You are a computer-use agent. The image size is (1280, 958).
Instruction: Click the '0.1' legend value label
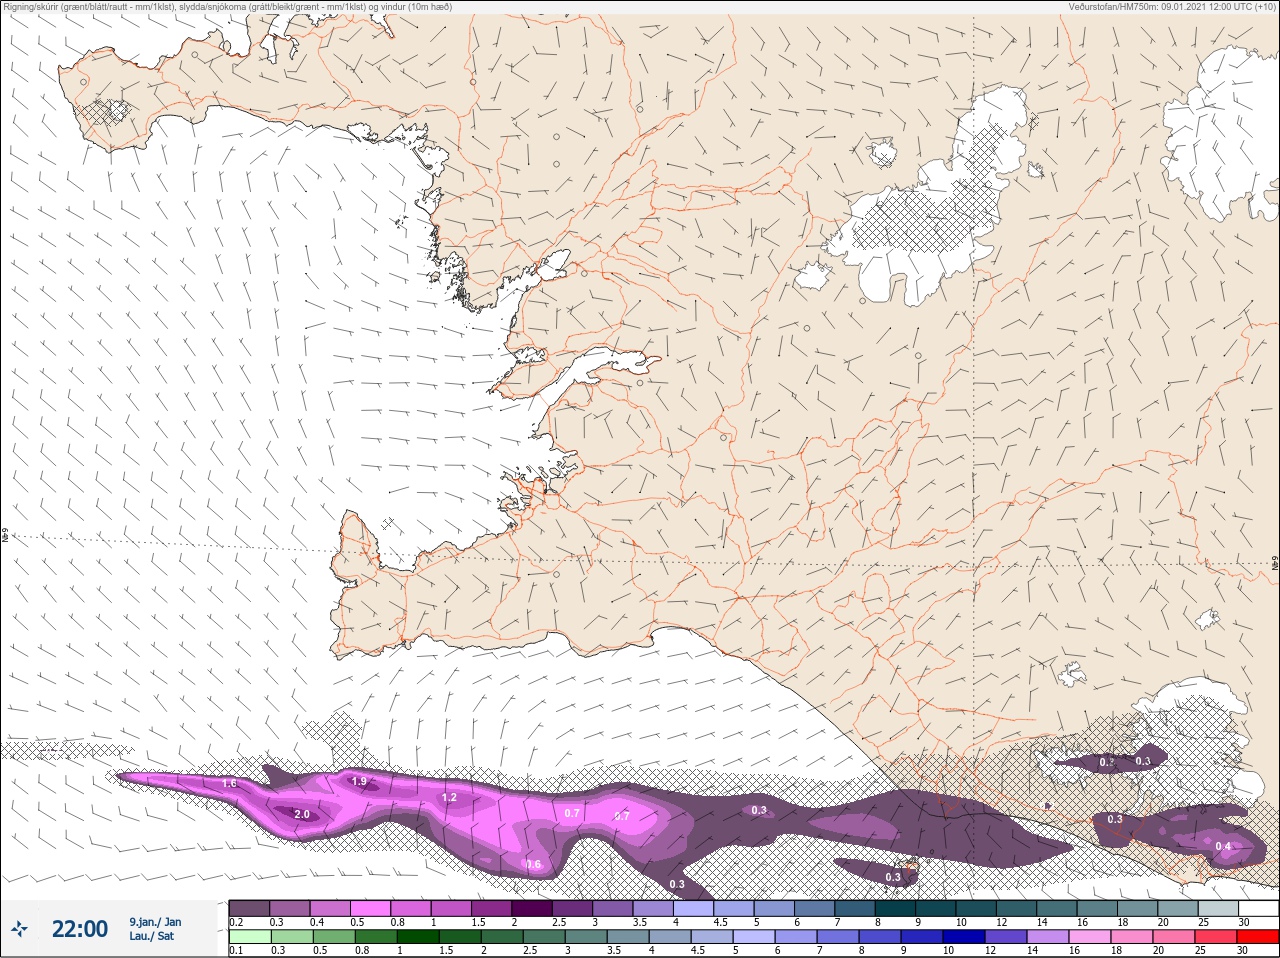(x=236, y=951)
